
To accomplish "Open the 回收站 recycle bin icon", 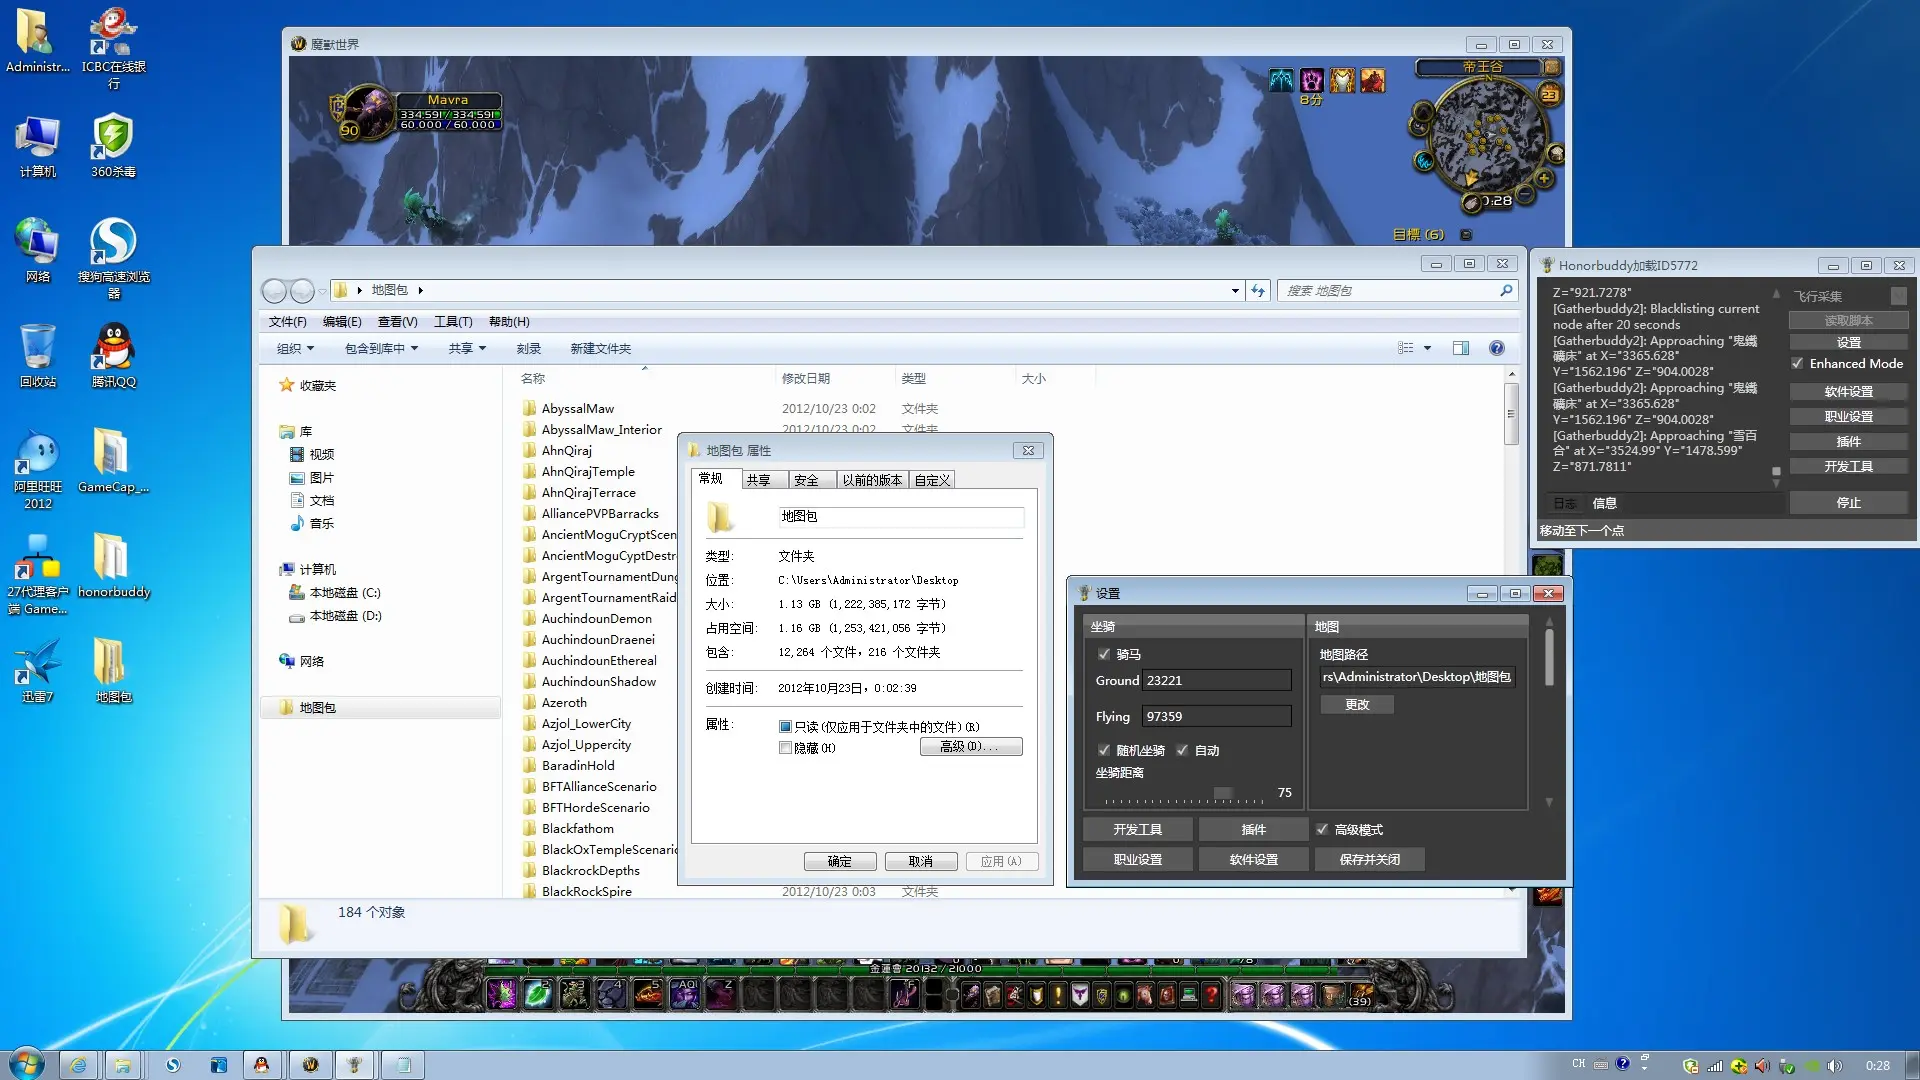I will 37,347.
